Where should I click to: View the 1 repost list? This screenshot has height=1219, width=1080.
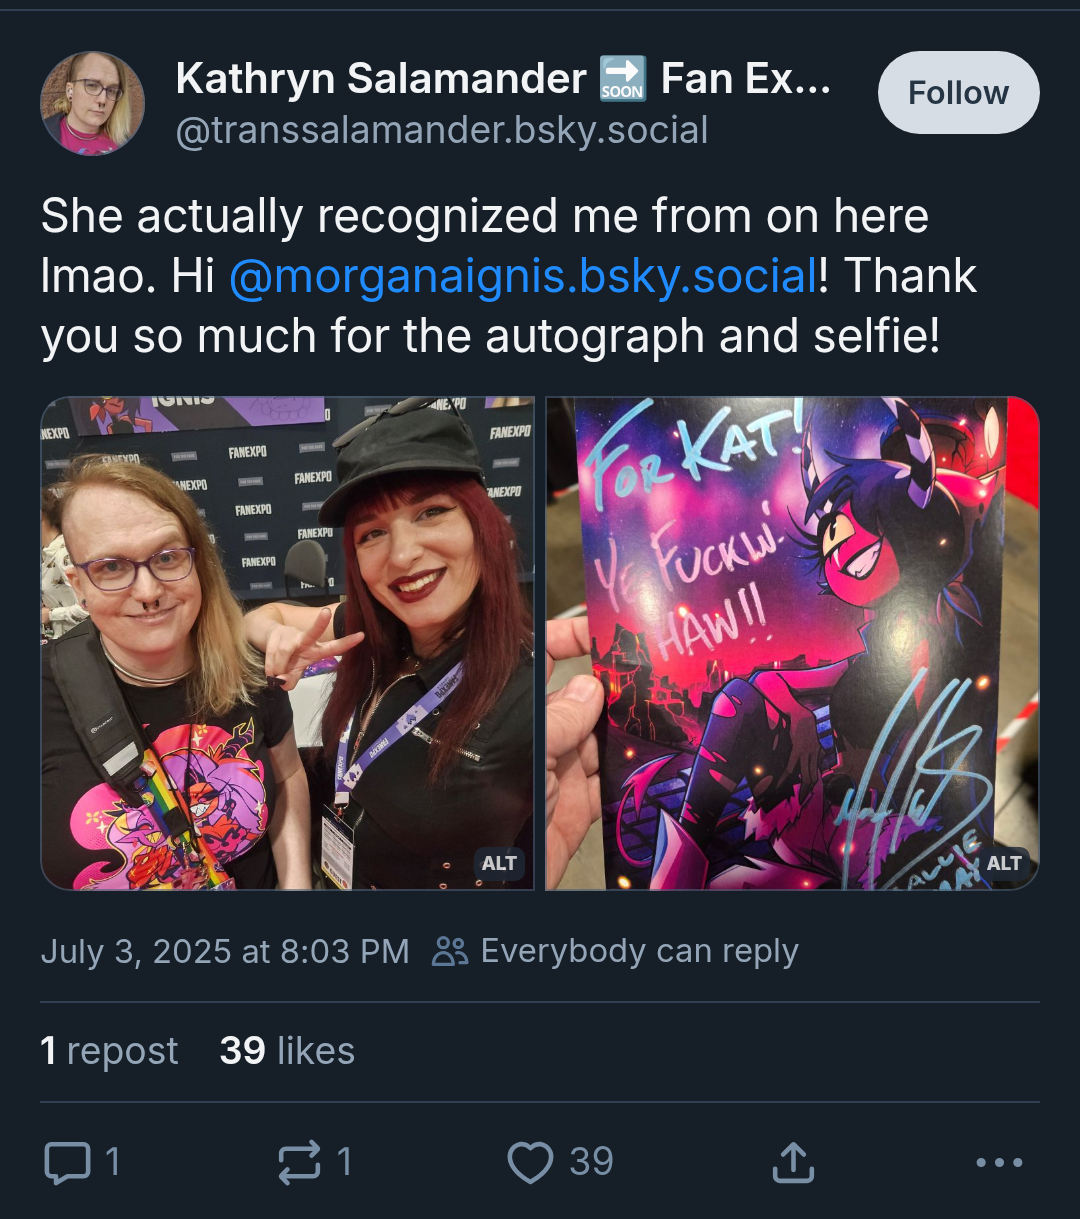(x=109, y=1051)
